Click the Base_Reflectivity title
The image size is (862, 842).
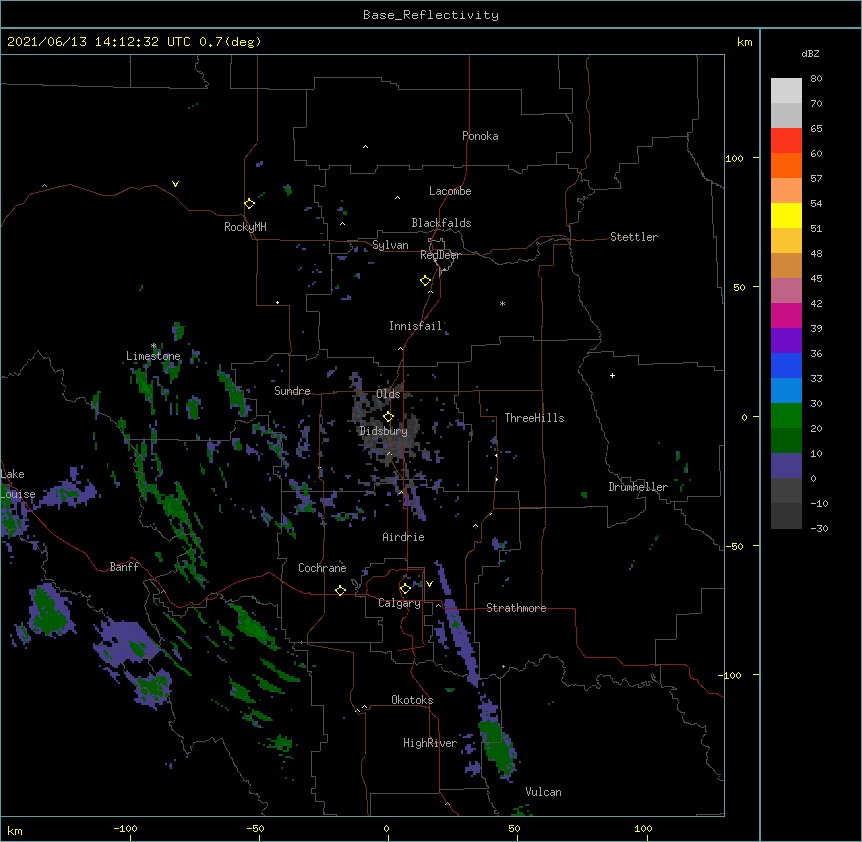(x=431, y=15)
